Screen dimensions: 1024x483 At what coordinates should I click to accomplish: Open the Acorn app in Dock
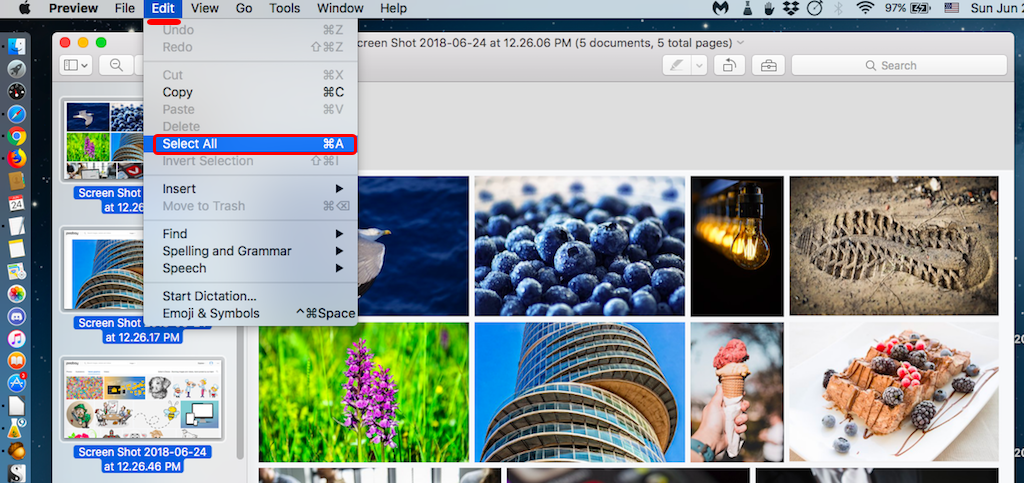[x=17, y=450]
